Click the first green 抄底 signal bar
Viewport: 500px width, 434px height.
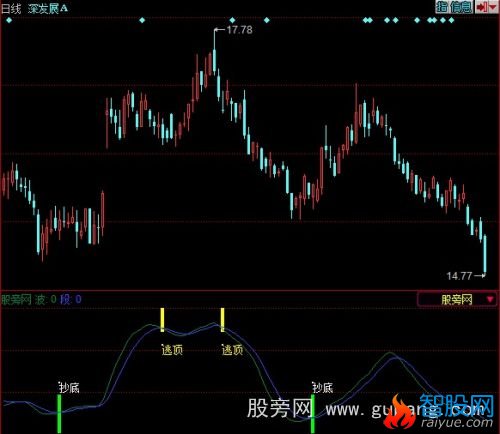click(x=59, y=413)
